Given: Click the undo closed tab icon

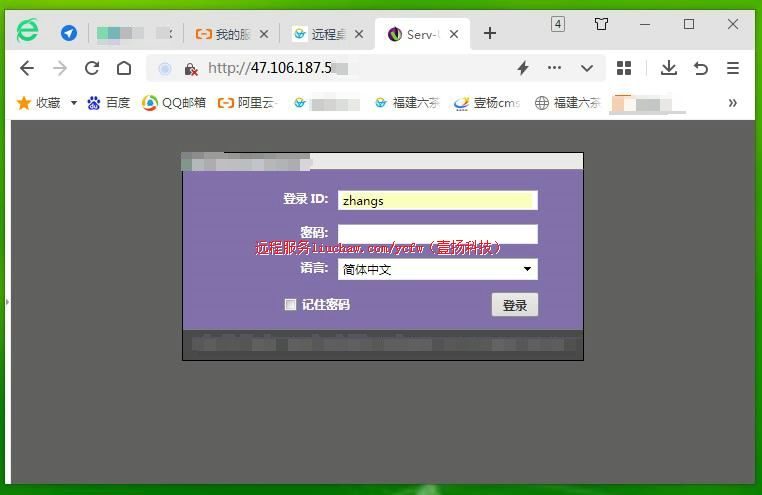Looking at the screenshot, I should click(701, 68).
